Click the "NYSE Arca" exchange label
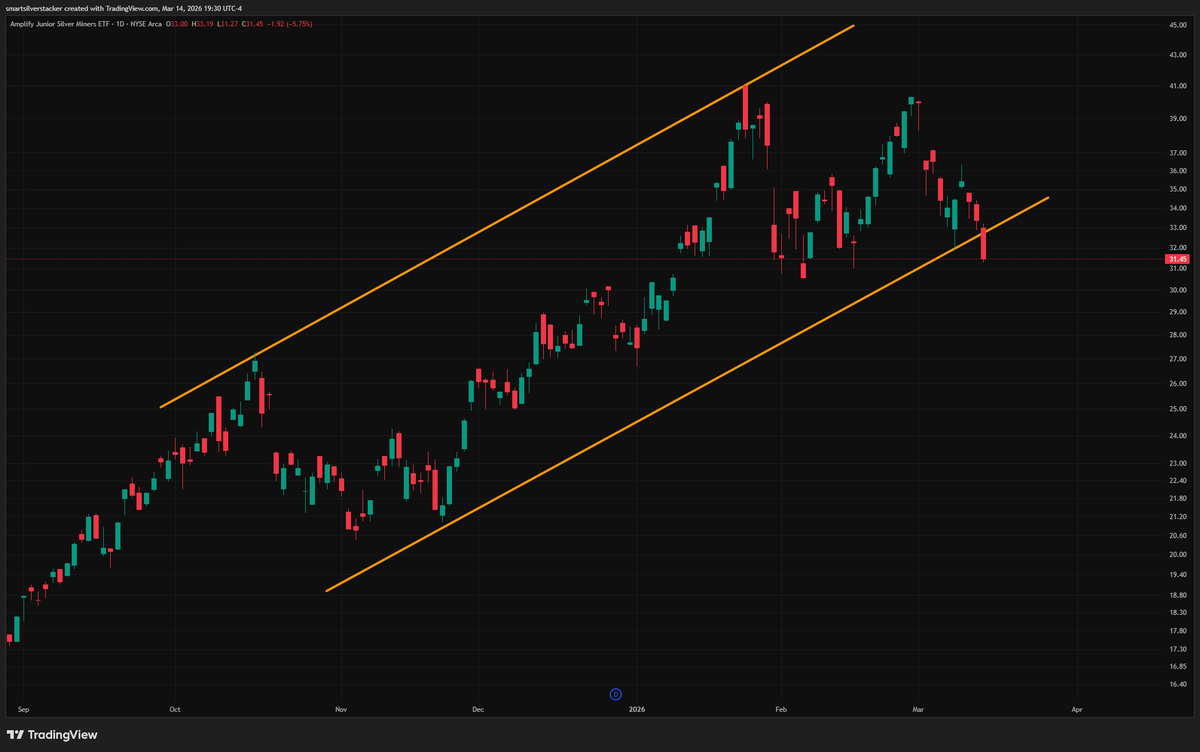1200x752 pixels. [146, 23]
